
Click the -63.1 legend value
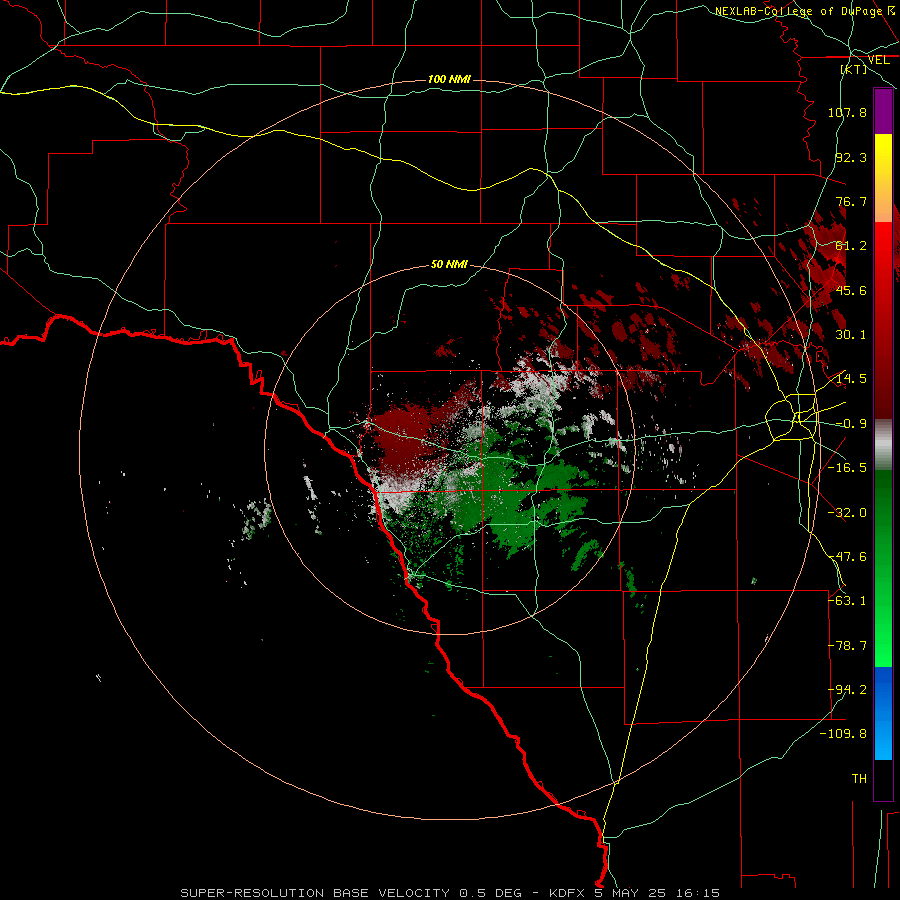pyautogui.click(x=847, y=601)
